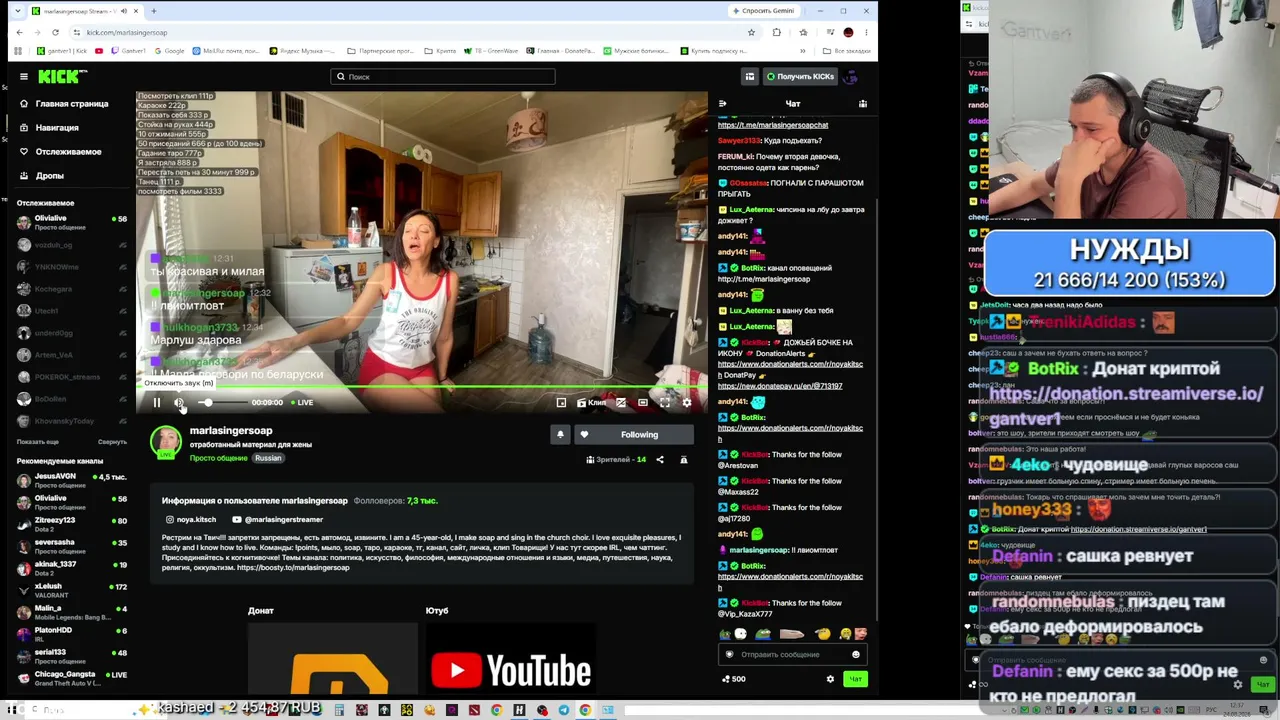The height and width of the screenshot is (720, 1280).
Task: Open recommended channel Zitreezy123
Action: [x=72, y=524]
